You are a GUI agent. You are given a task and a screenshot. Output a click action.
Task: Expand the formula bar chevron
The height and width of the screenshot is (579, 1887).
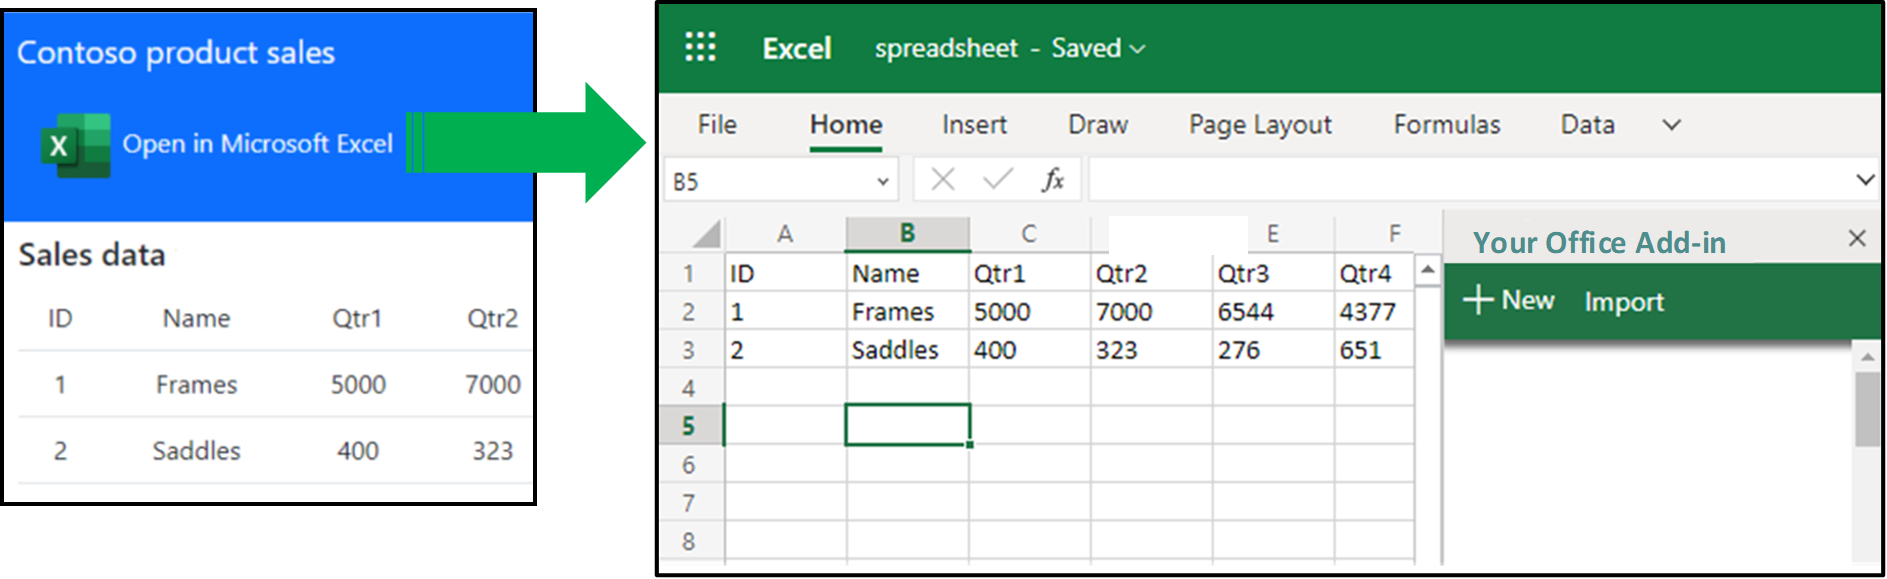pos(1864,180)
